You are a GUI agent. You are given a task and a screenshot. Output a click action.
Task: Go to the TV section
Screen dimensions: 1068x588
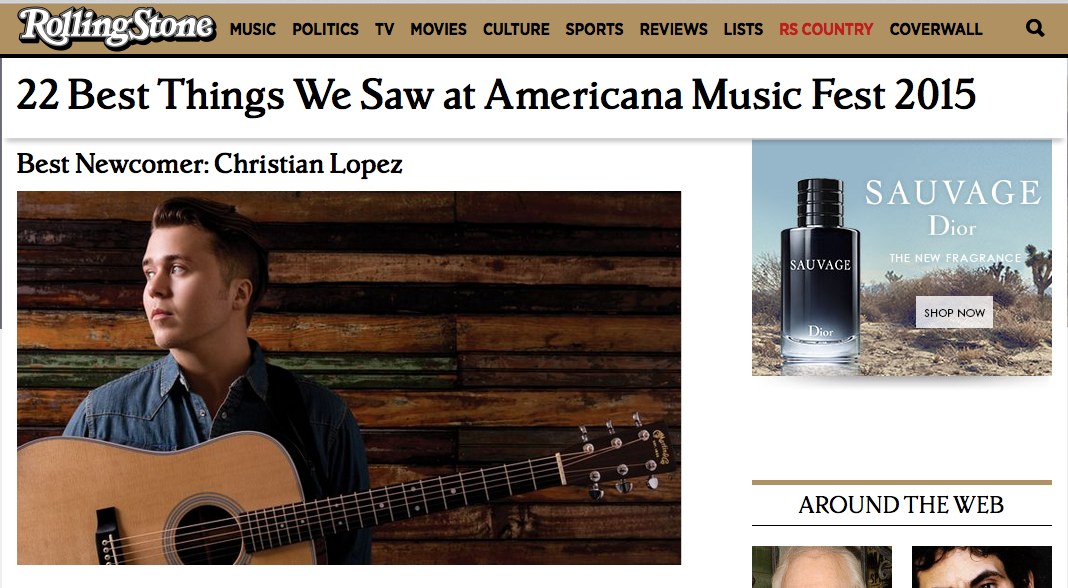point(384,29)
